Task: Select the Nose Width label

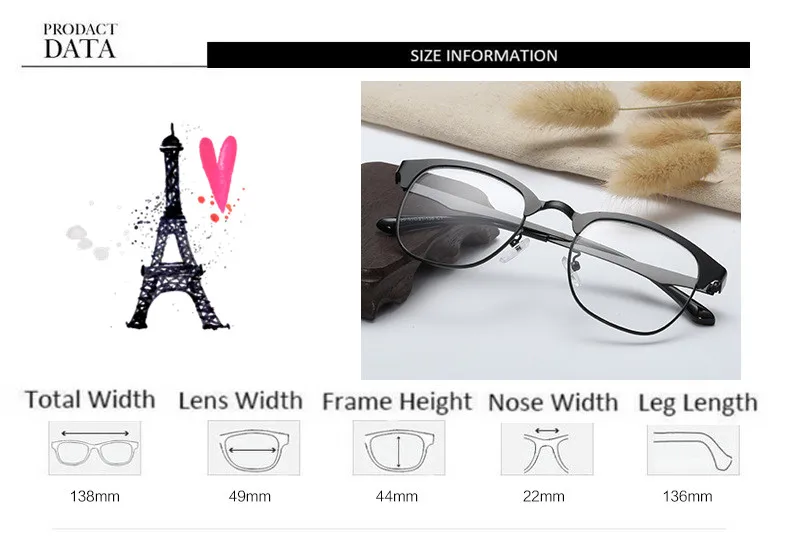Action: 553,402
